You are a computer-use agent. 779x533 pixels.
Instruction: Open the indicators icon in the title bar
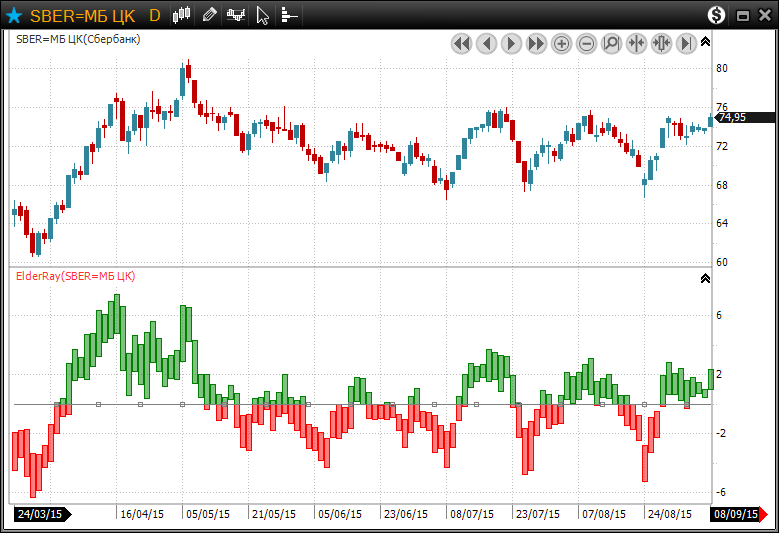click(x=236, y=15)
